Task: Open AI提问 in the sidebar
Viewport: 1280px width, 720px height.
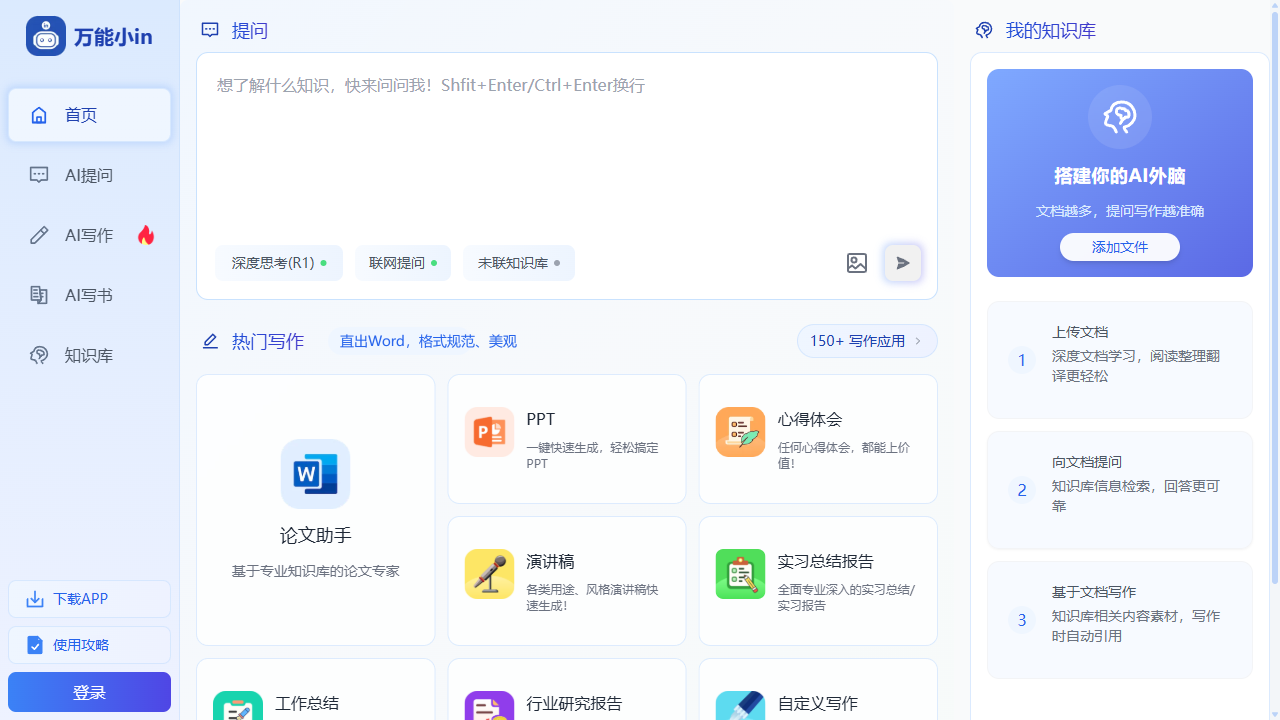Action: (89, 175)
